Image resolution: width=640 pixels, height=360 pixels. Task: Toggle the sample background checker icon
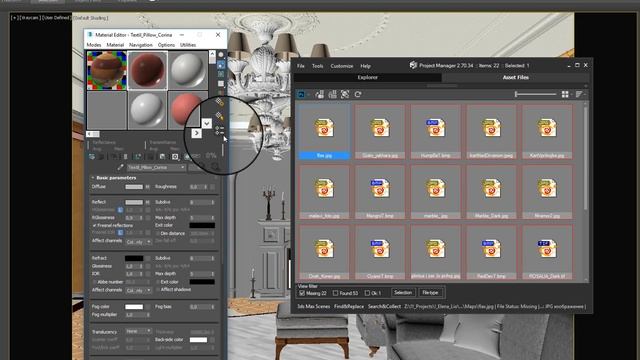coord(221,74)
